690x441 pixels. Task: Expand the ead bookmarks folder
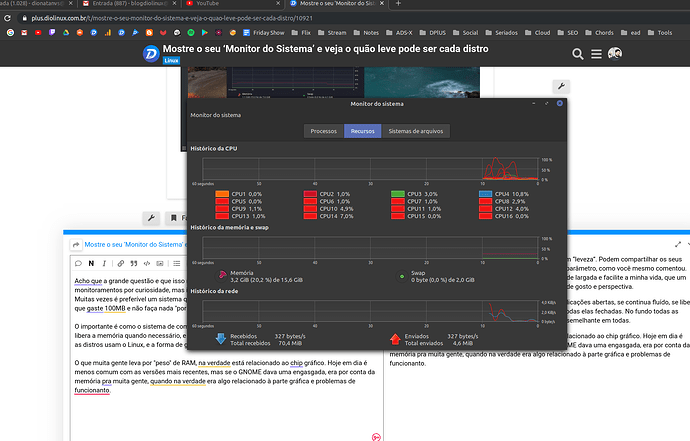point(631,33)
